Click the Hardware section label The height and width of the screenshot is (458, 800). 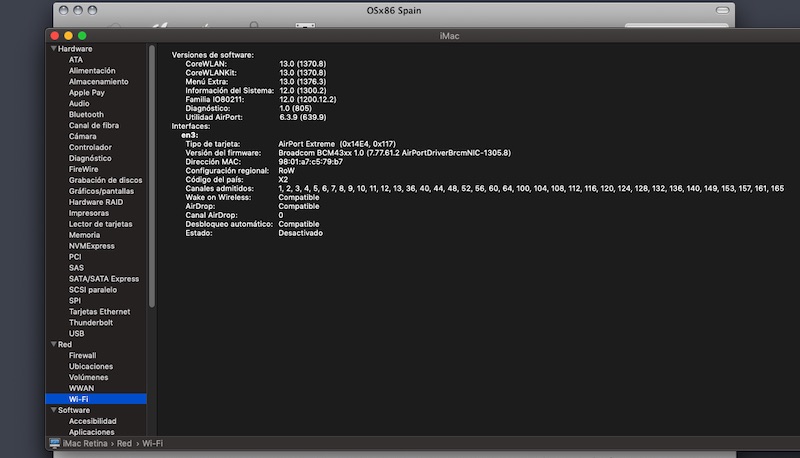click(75, 49)
